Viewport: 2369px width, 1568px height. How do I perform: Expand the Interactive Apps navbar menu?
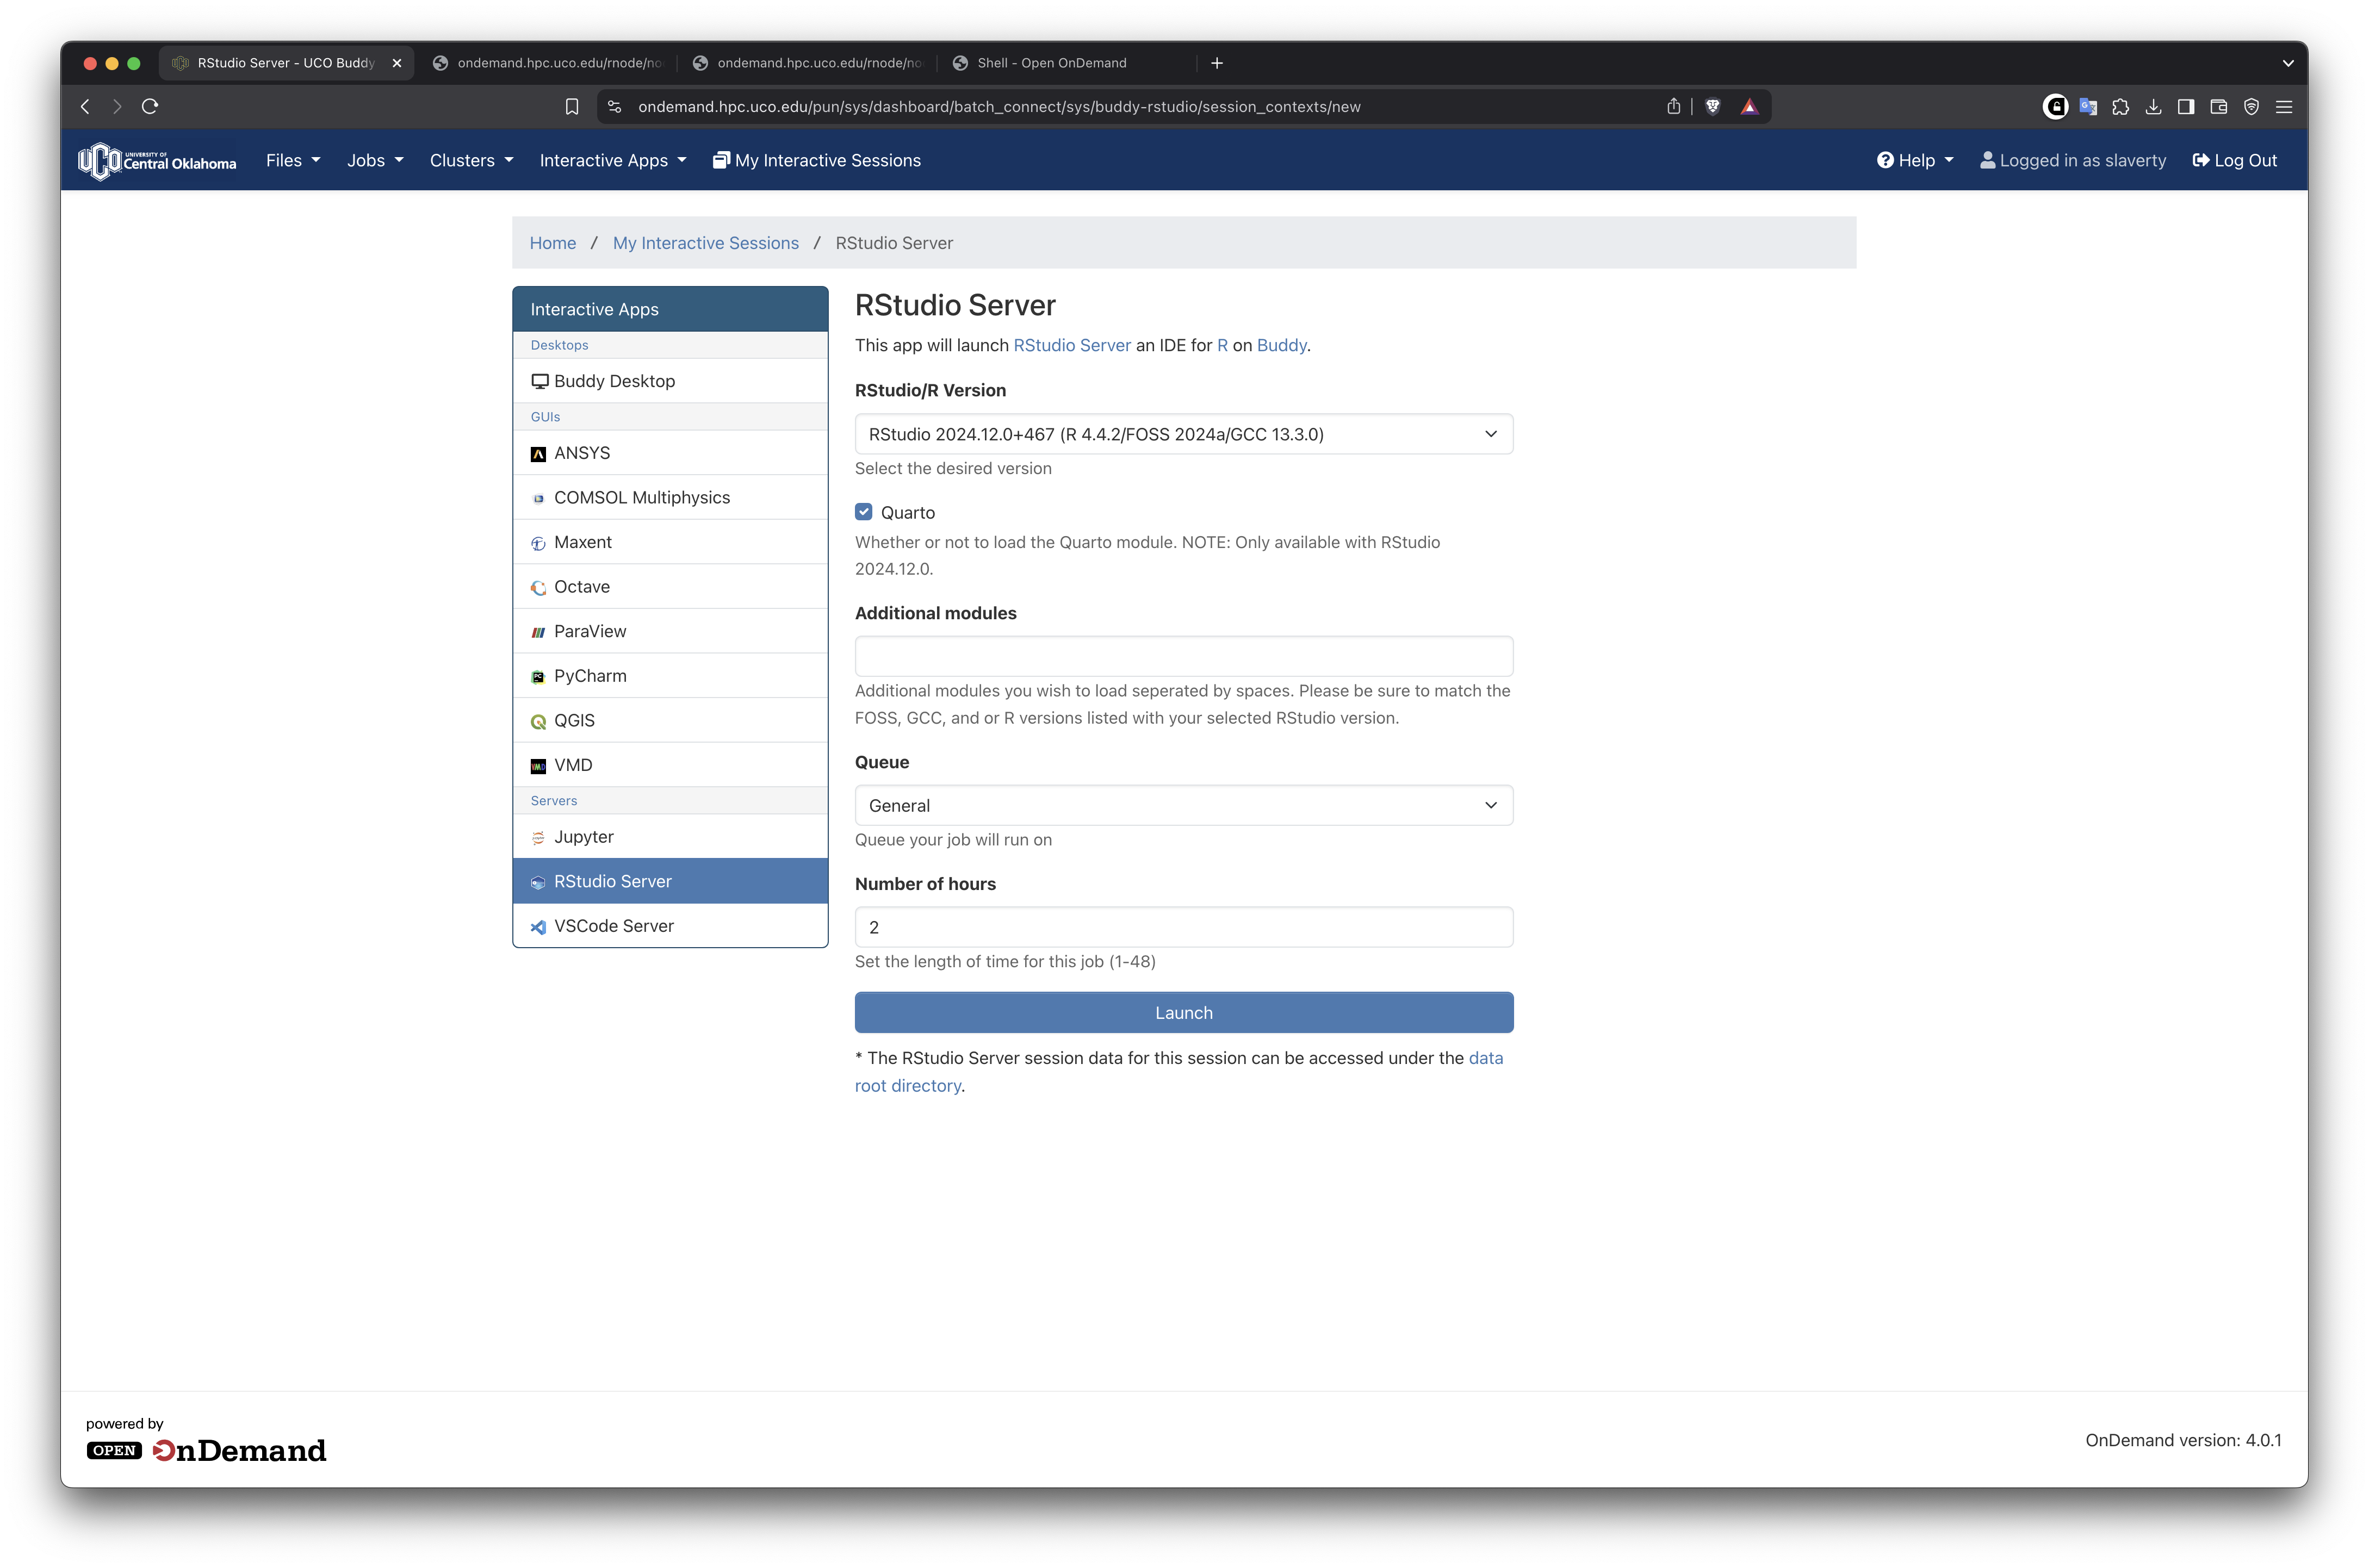point(612,161)
